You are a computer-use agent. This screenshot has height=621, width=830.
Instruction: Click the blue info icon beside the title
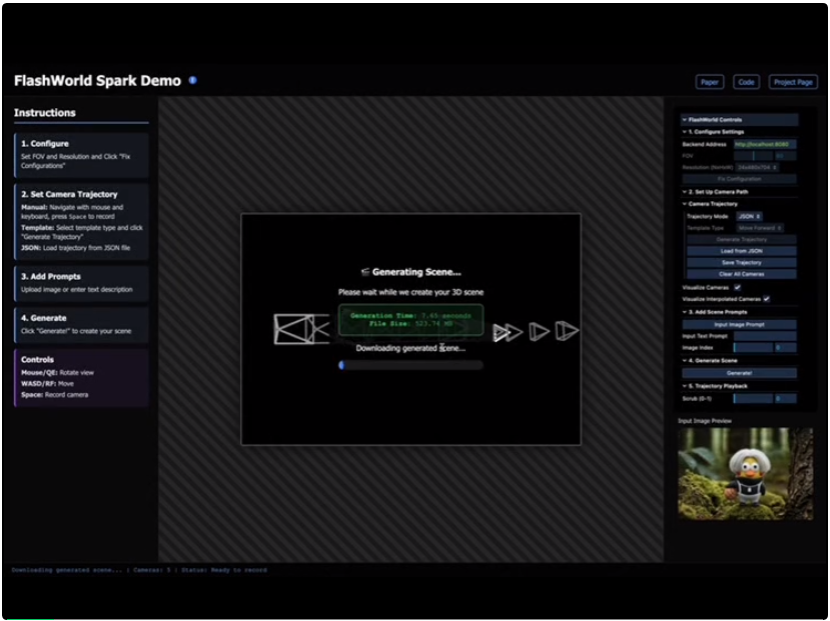193,81
